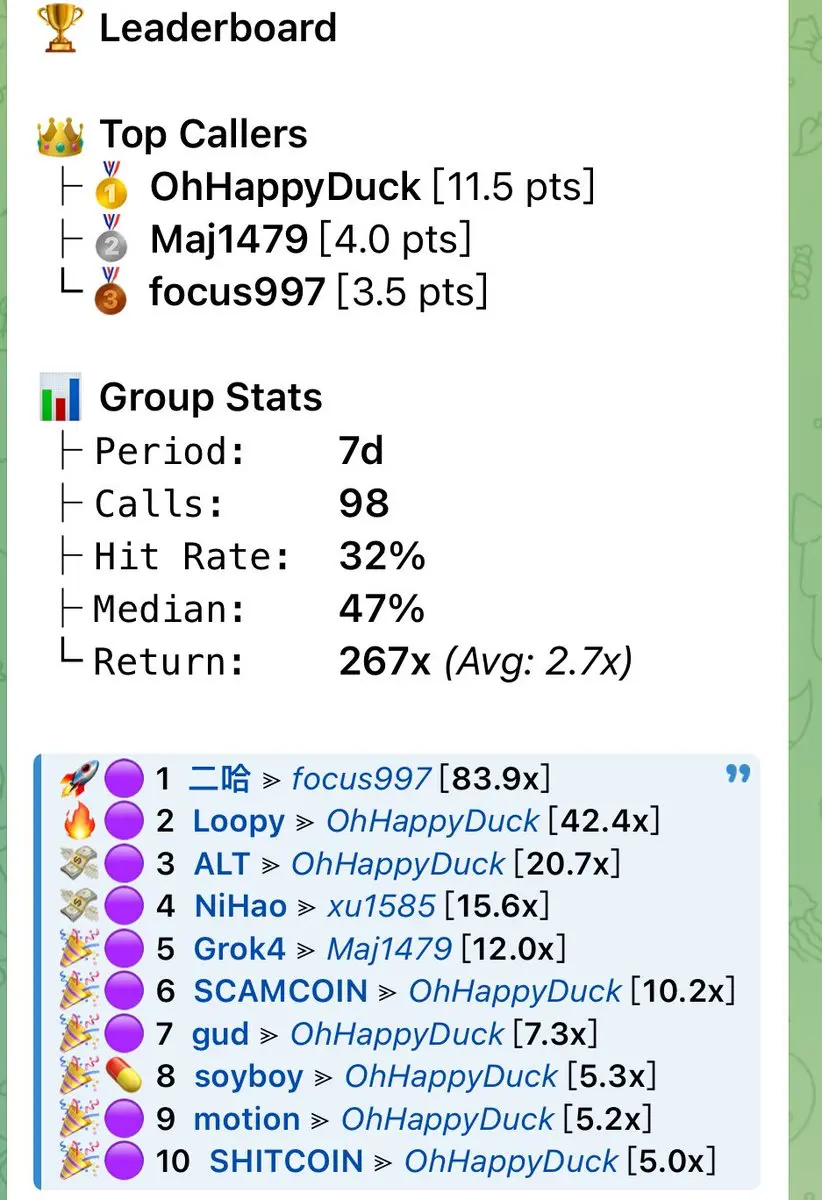The image size is (822, 1200).
Task: Open the SHITCOIN token link
Action: pos(286,1161)
